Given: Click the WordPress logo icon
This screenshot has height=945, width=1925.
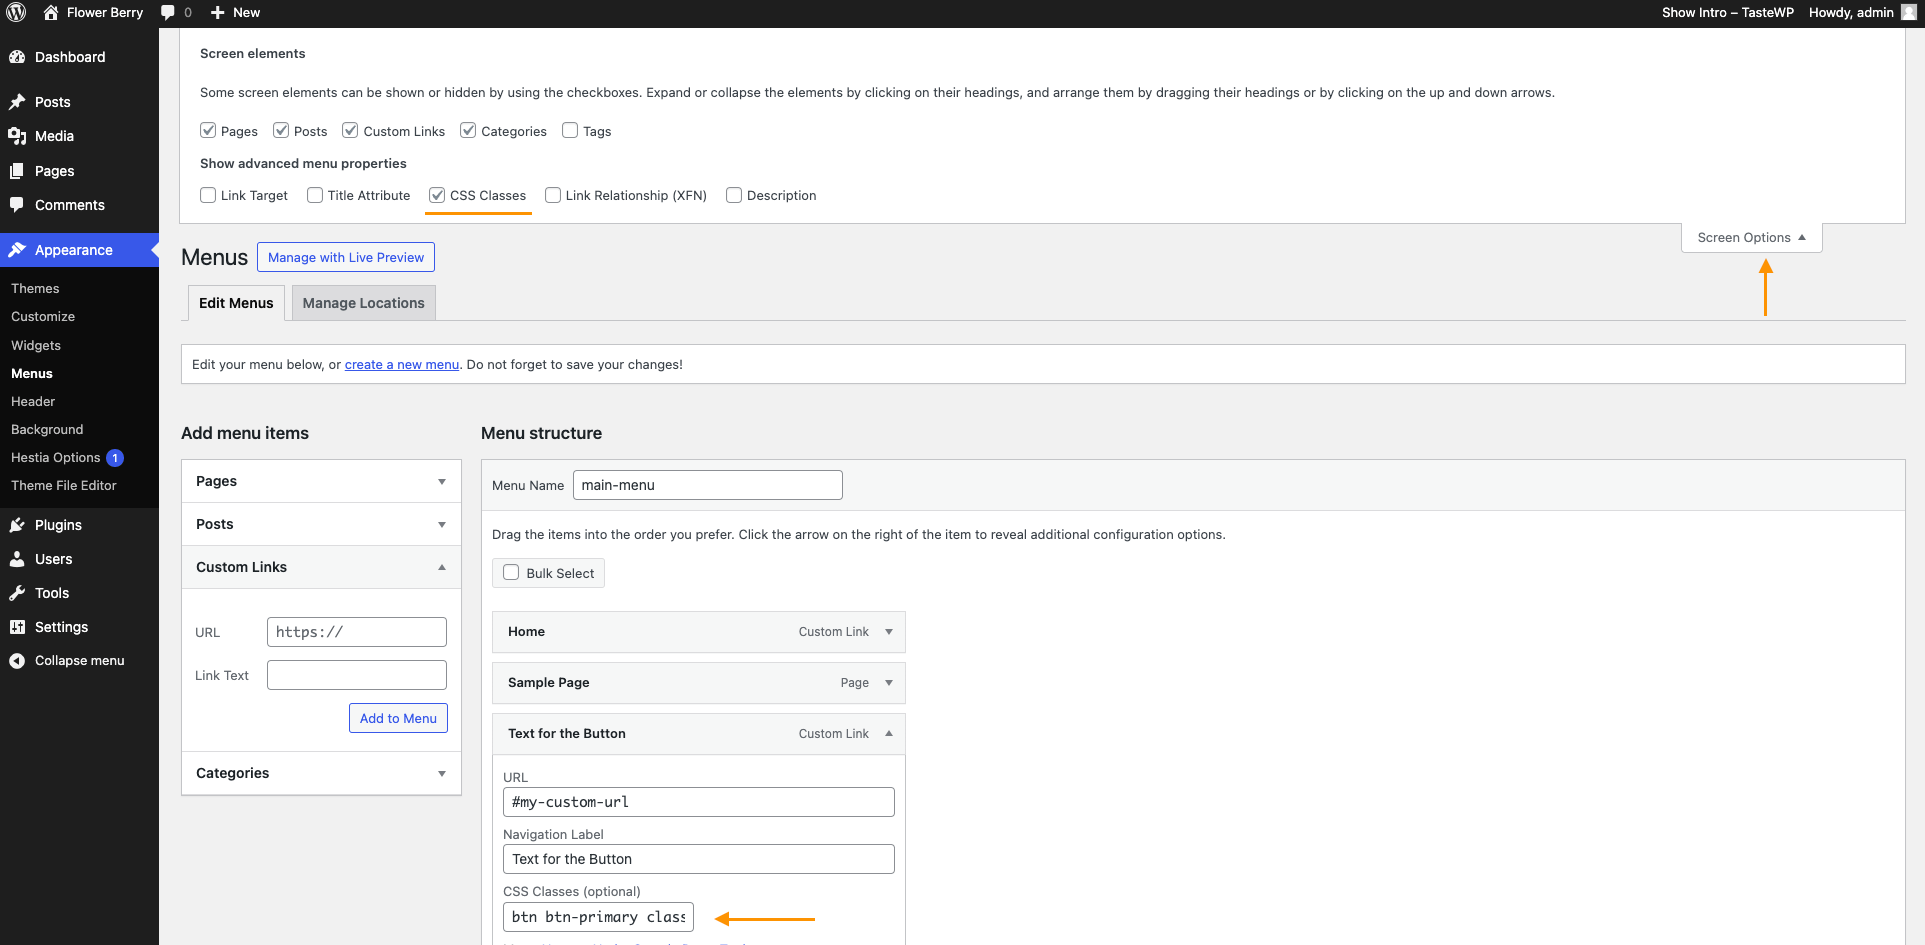Looking at the screenshot, I should (16, 13).
